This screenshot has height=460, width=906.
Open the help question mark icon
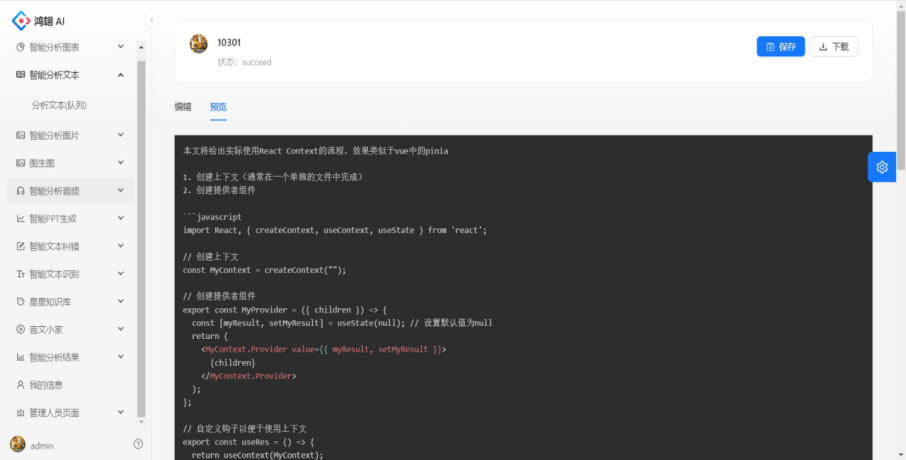click(138, 444)
